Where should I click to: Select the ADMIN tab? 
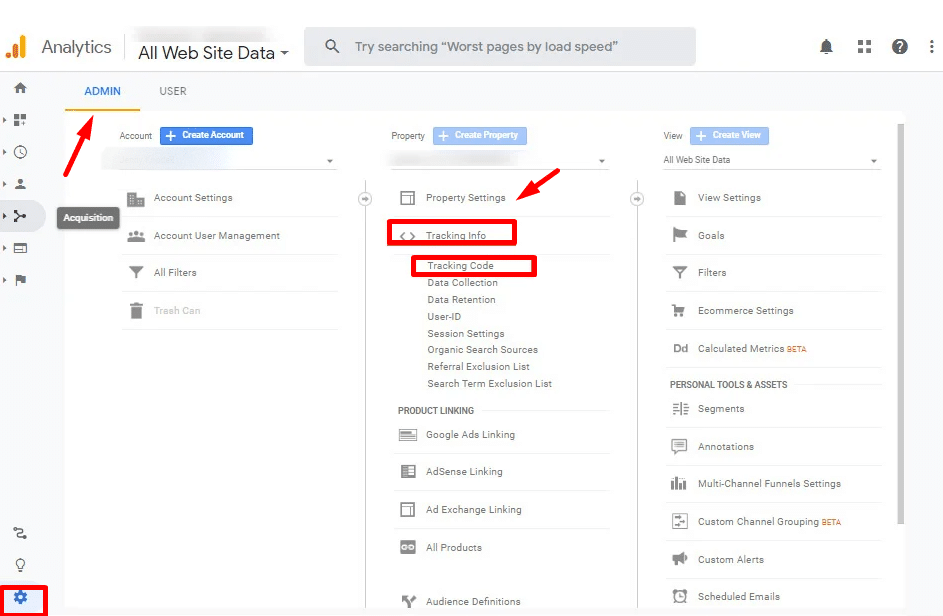(101, 91)
